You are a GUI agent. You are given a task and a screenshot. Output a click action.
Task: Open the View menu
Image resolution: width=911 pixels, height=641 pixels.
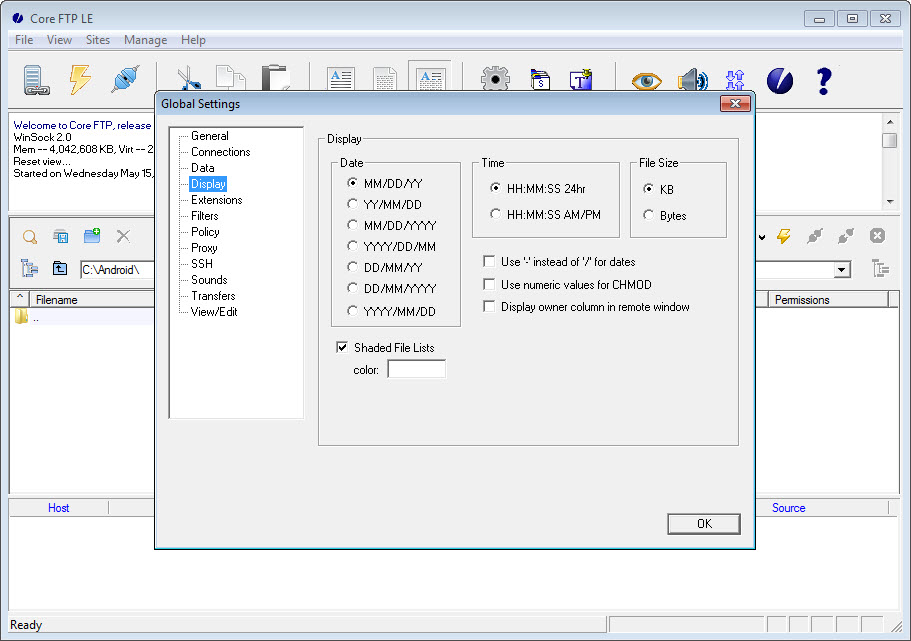[x=59, y=40]
